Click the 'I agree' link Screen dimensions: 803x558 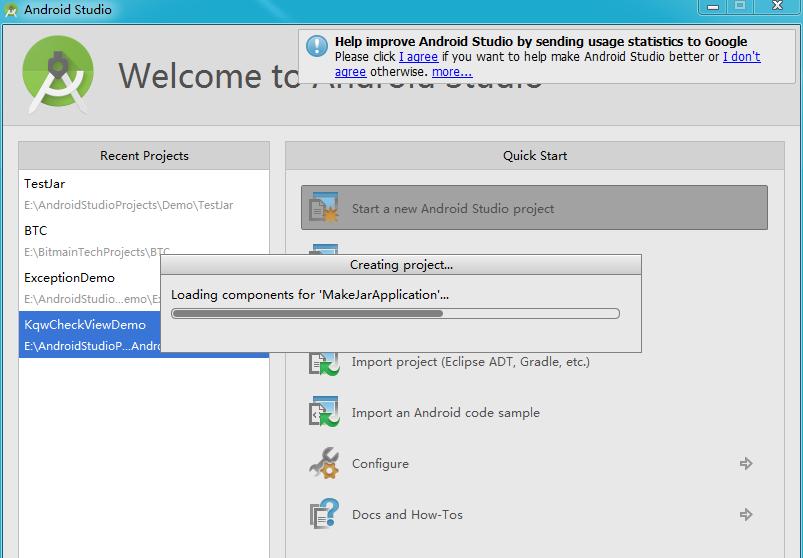(x=418, y=56)
